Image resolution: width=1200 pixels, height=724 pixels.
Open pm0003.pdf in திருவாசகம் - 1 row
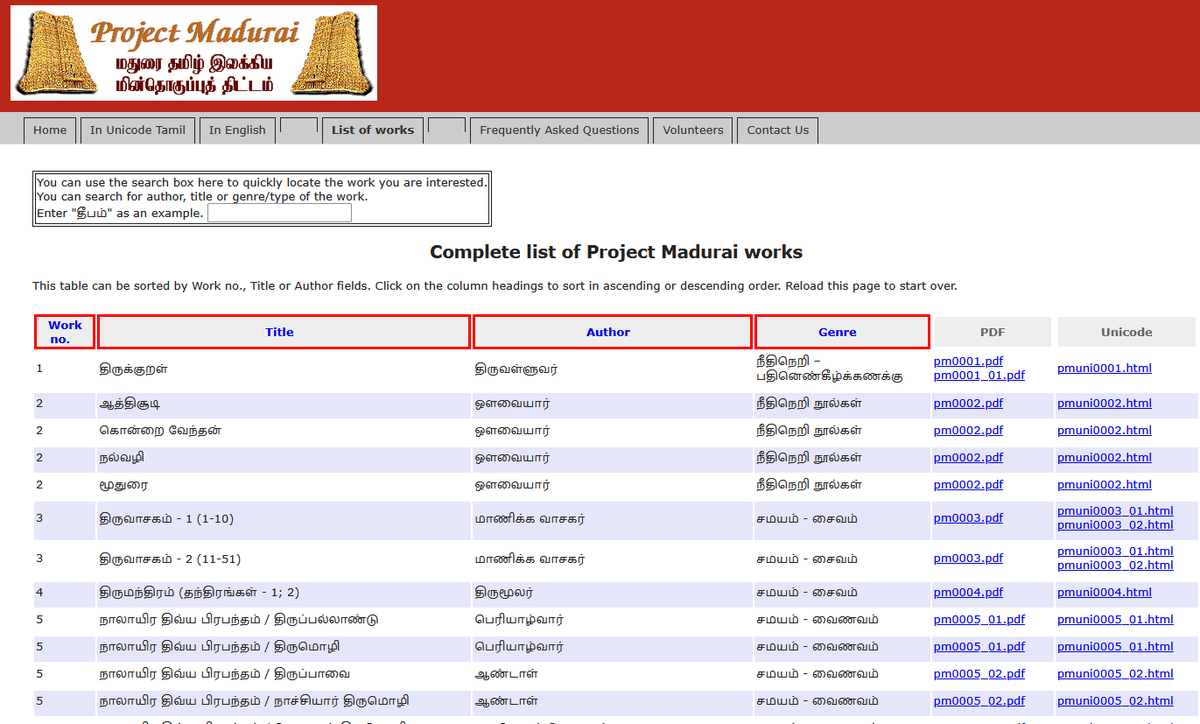968,518
